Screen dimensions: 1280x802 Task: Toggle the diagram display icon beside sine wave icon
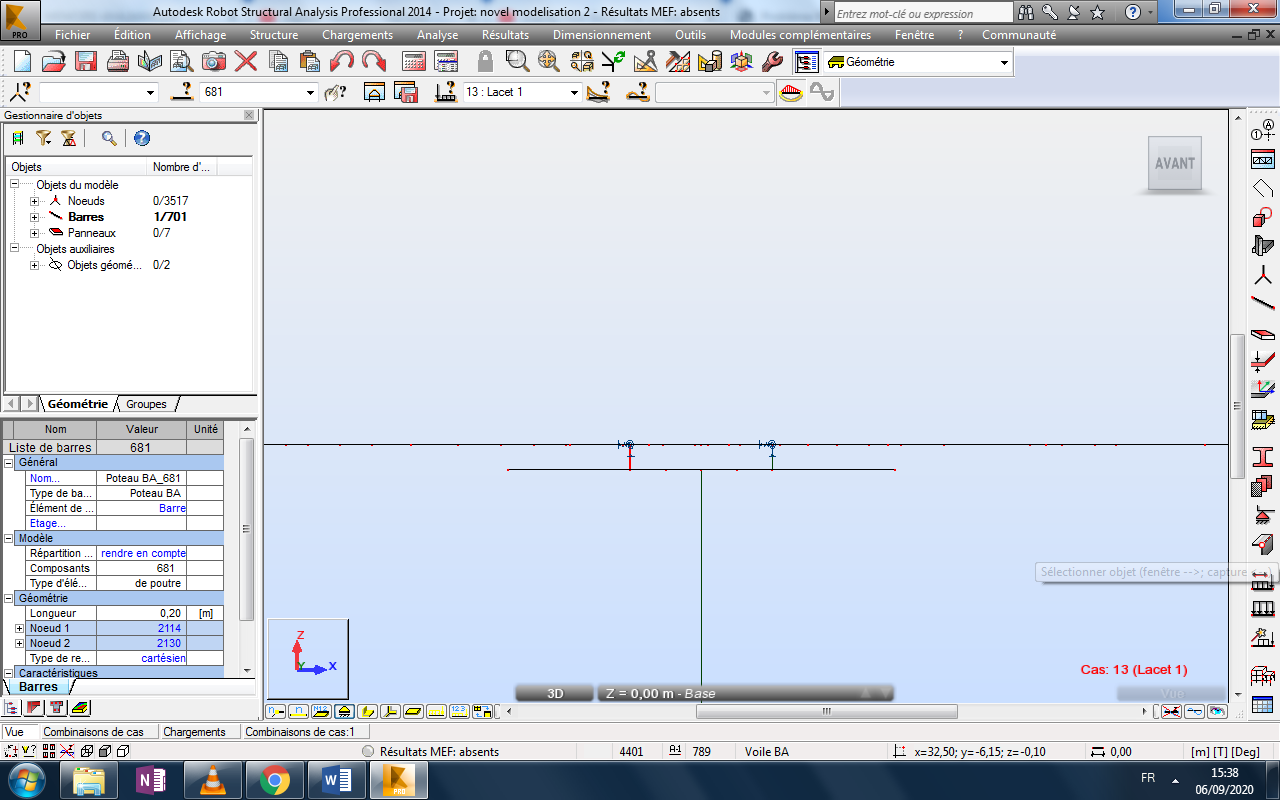(791, 92)
